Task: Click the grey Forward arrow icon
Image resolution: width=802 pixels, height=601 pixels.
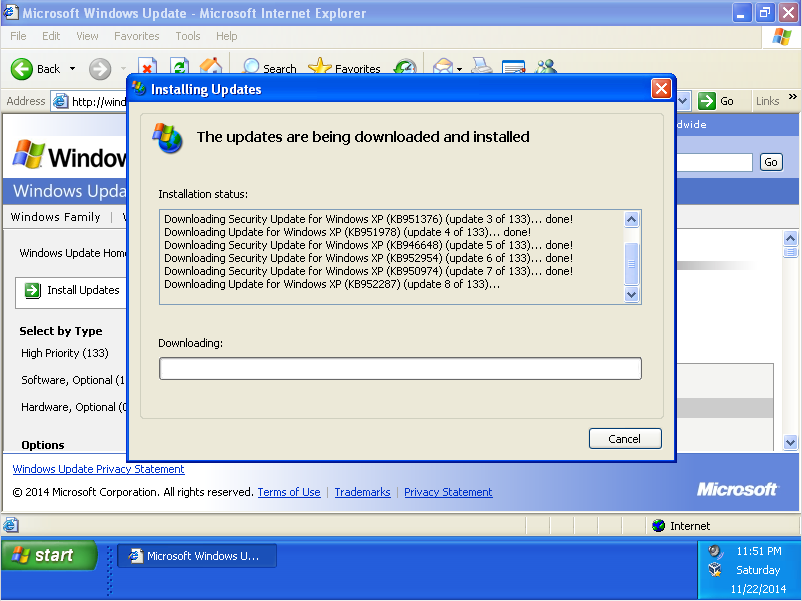Action: tap(100, 69)
